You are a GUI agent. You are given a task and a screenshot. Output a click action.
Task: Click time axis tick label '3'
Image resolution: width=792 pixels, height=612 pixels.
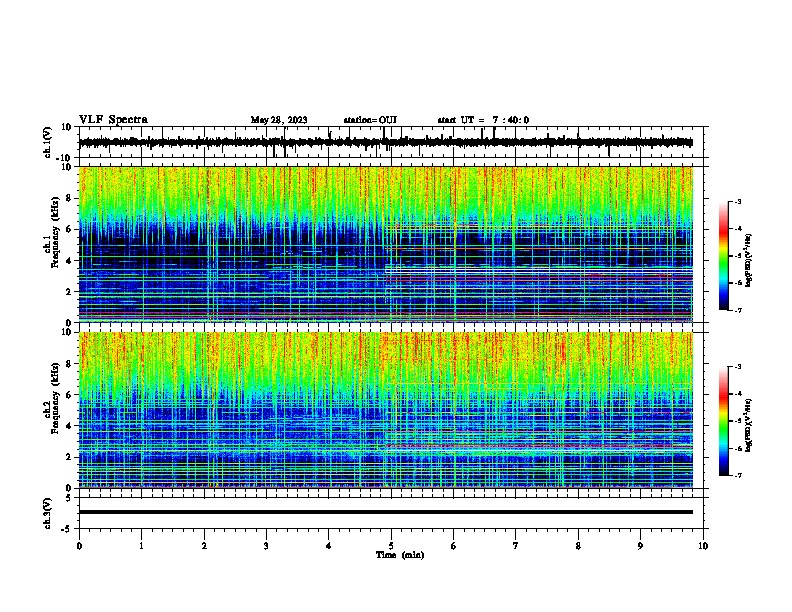[266, 546]
